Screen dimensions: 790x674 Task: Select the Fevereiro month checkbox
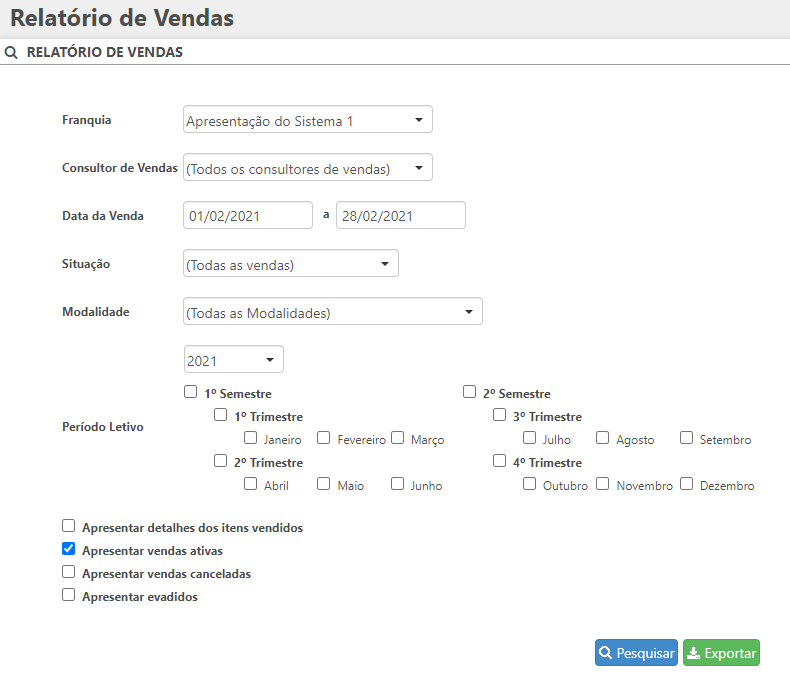coord(324,438)
